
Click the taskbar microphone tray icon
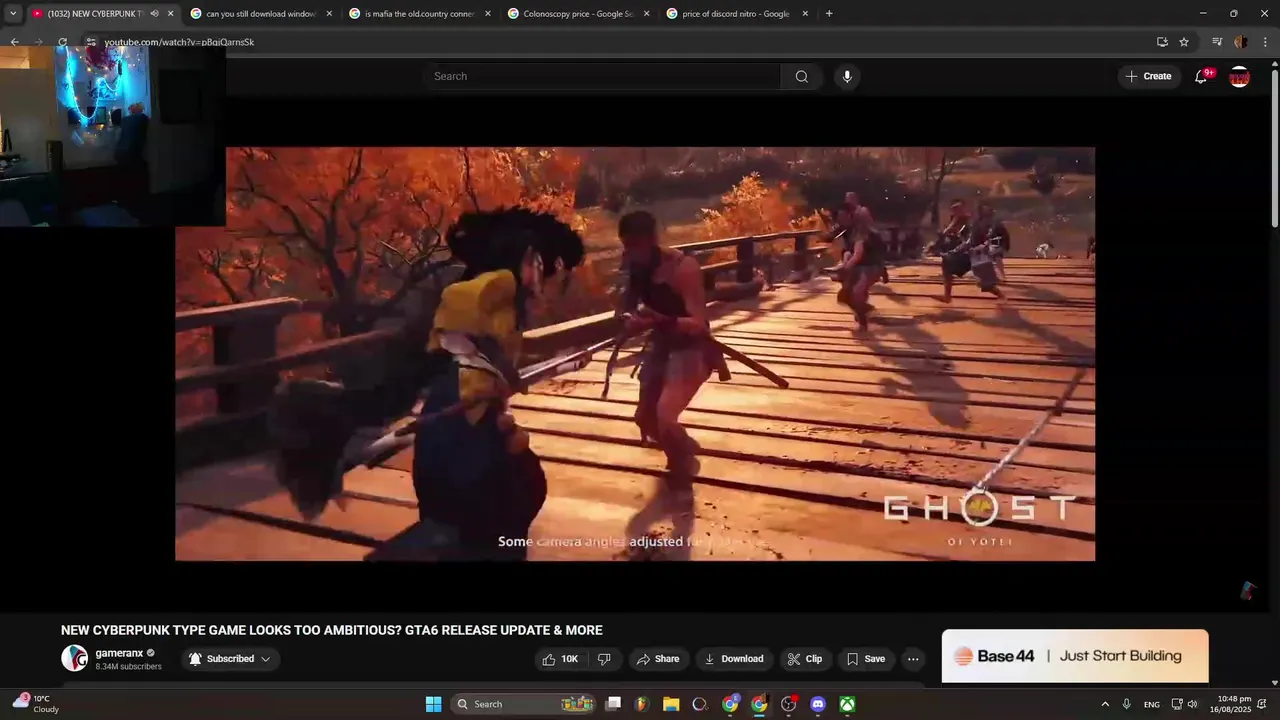tap(1127, 704)
